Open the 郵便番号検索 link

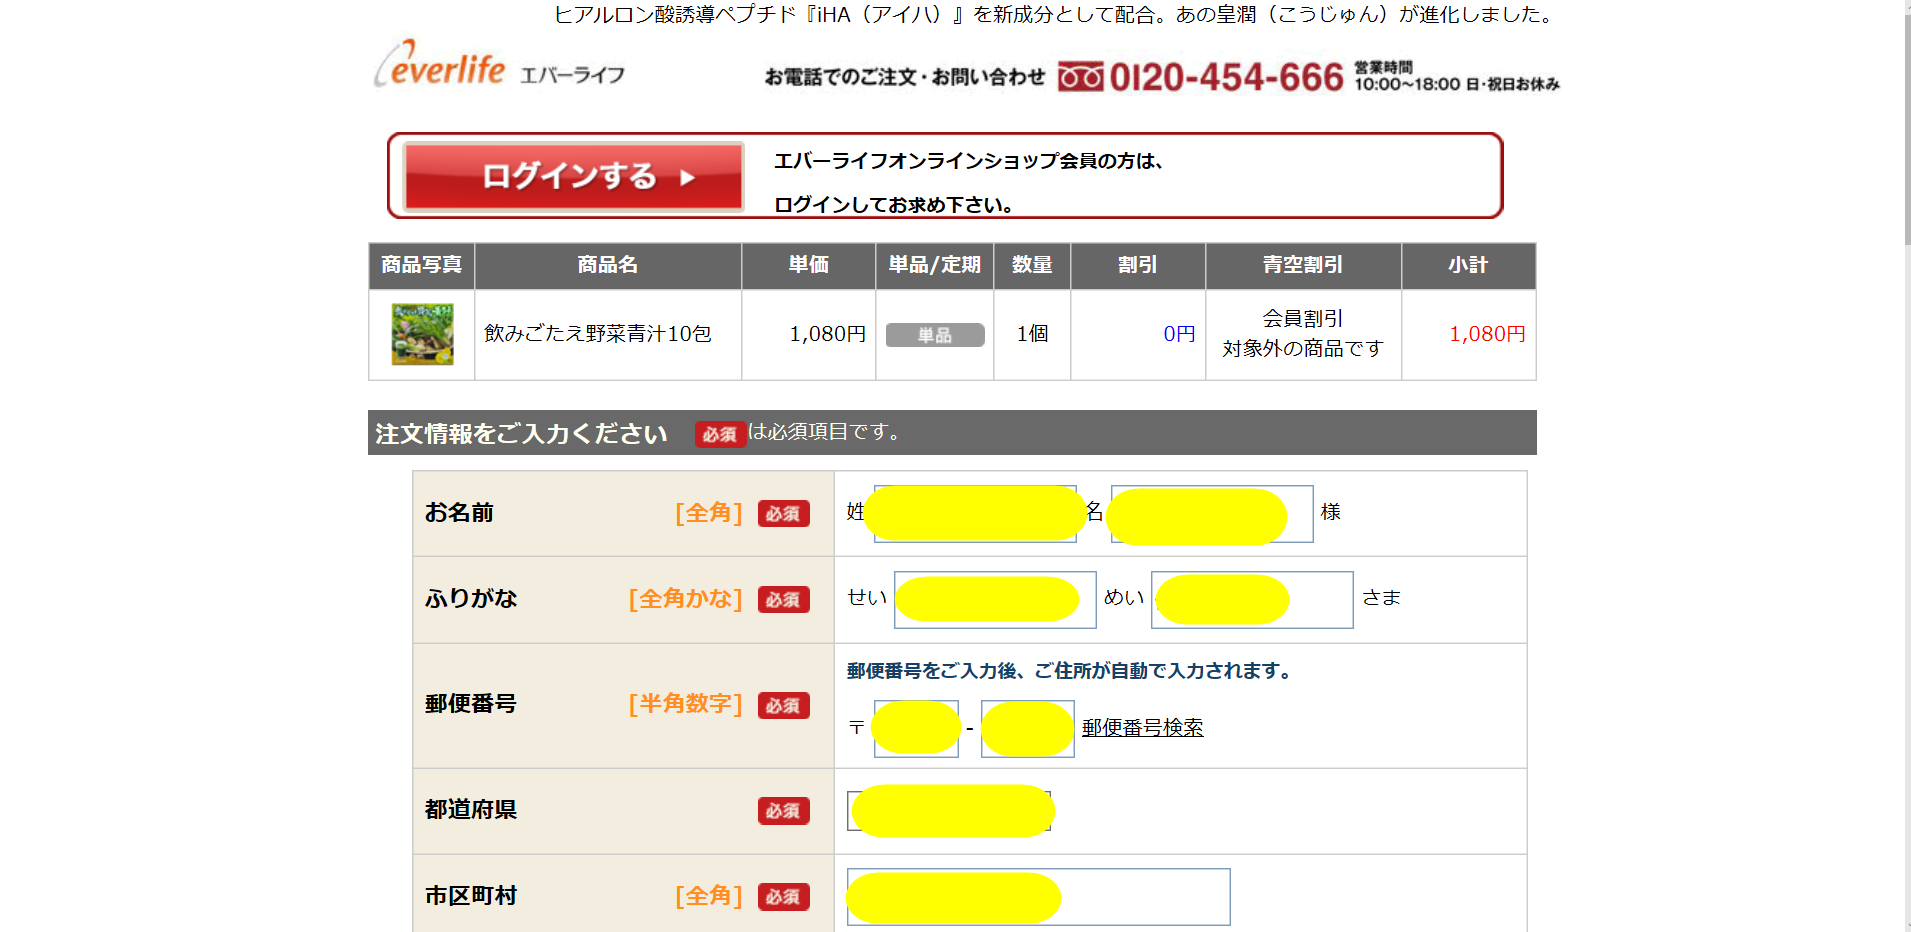coord(1142,728)
